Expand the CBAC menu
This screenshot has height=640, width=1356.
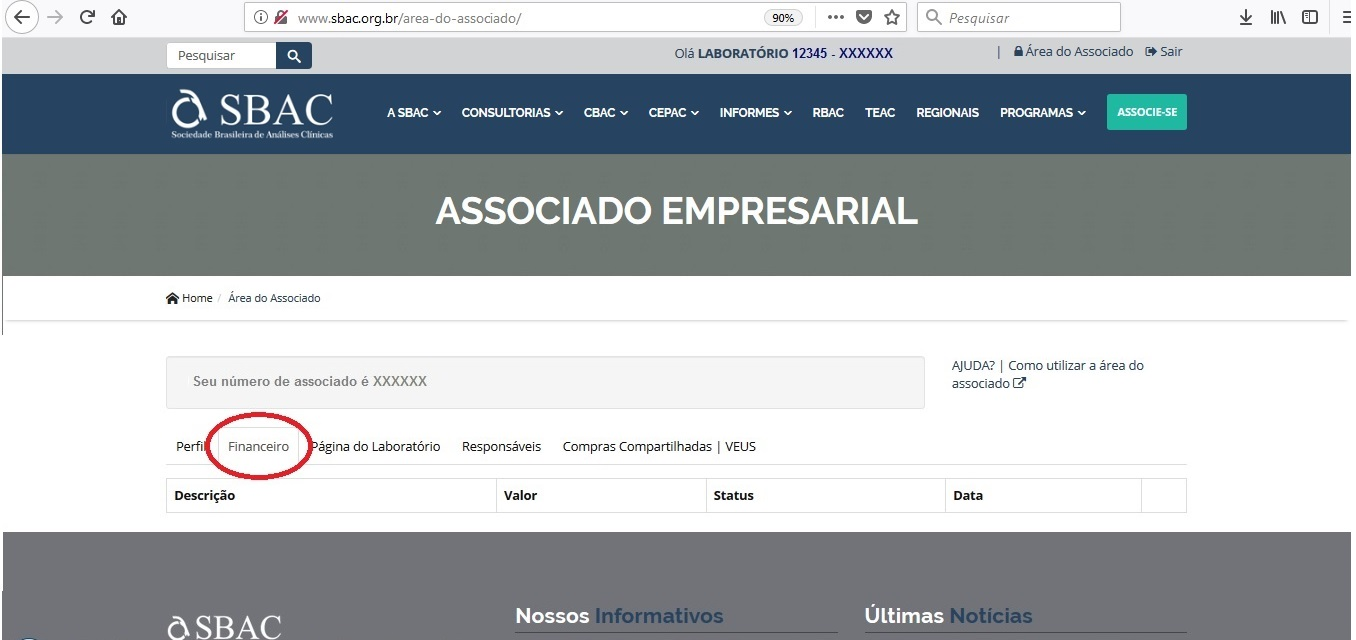pyautogui.click(x=606, y=113)
